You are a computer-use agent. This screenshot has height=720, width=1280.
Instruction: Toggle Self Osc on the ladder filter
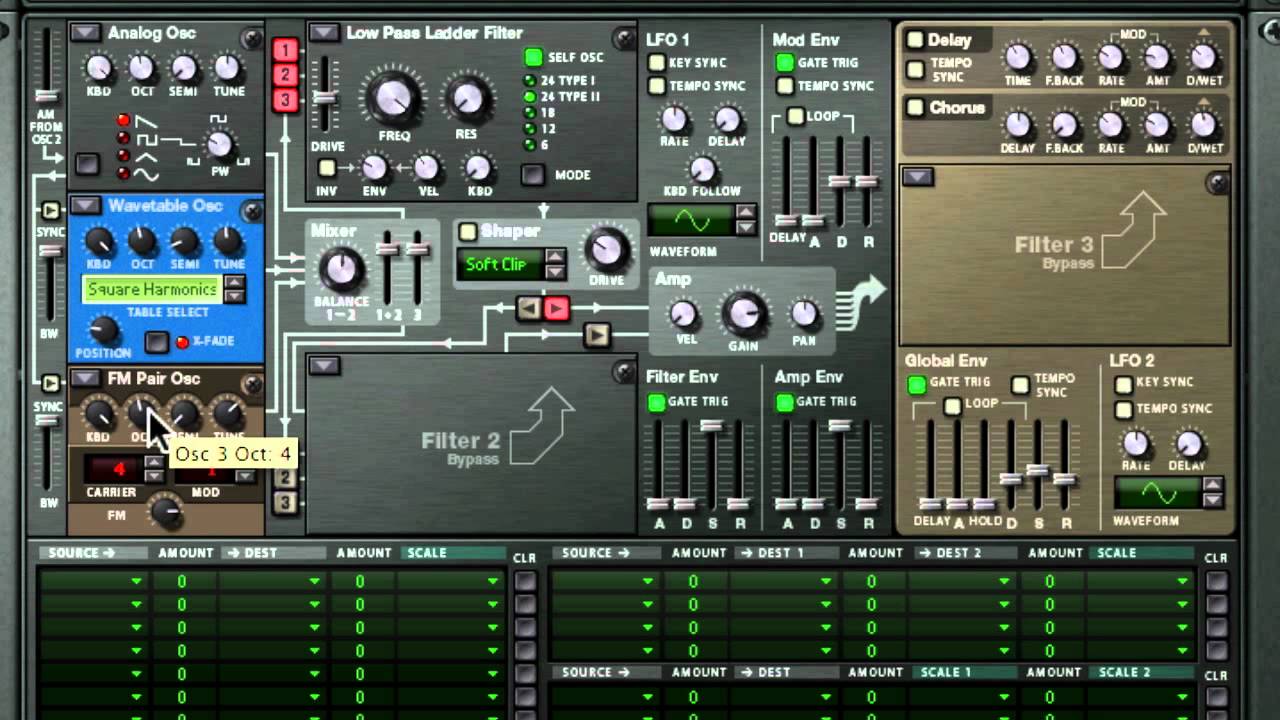534,58
